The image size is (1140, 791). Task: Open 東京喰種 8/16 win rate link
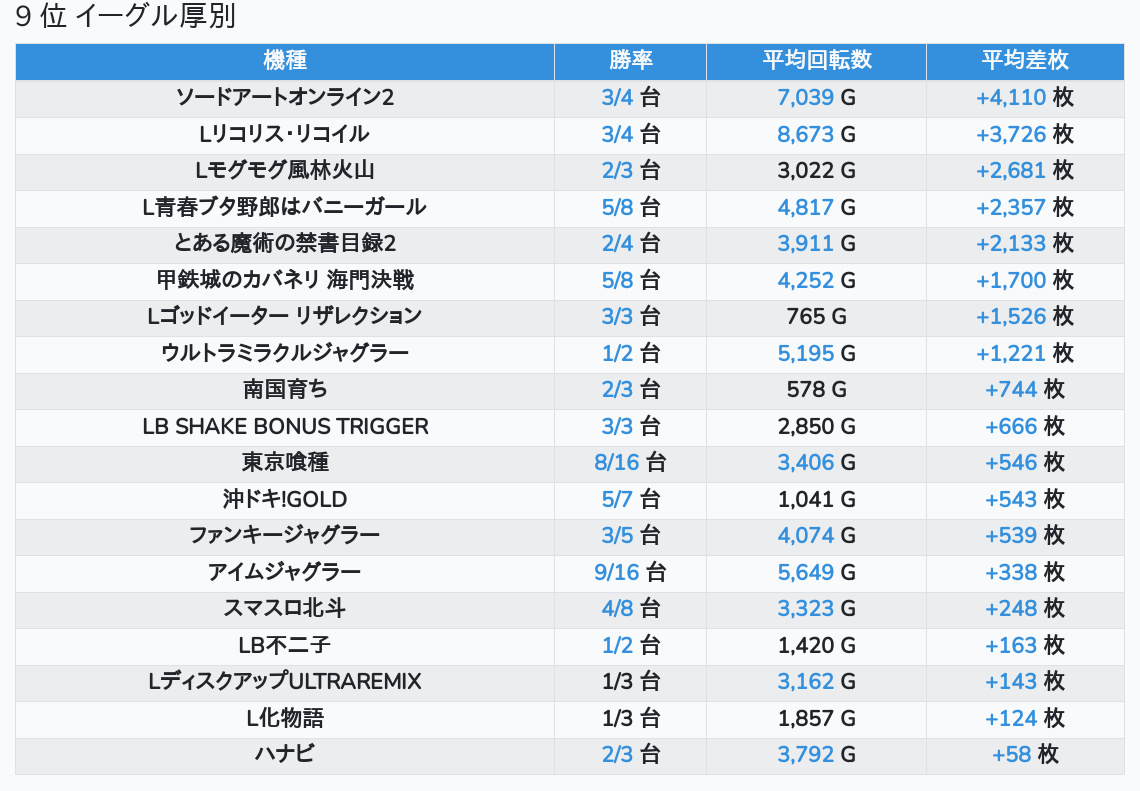(x=617, y=462)
